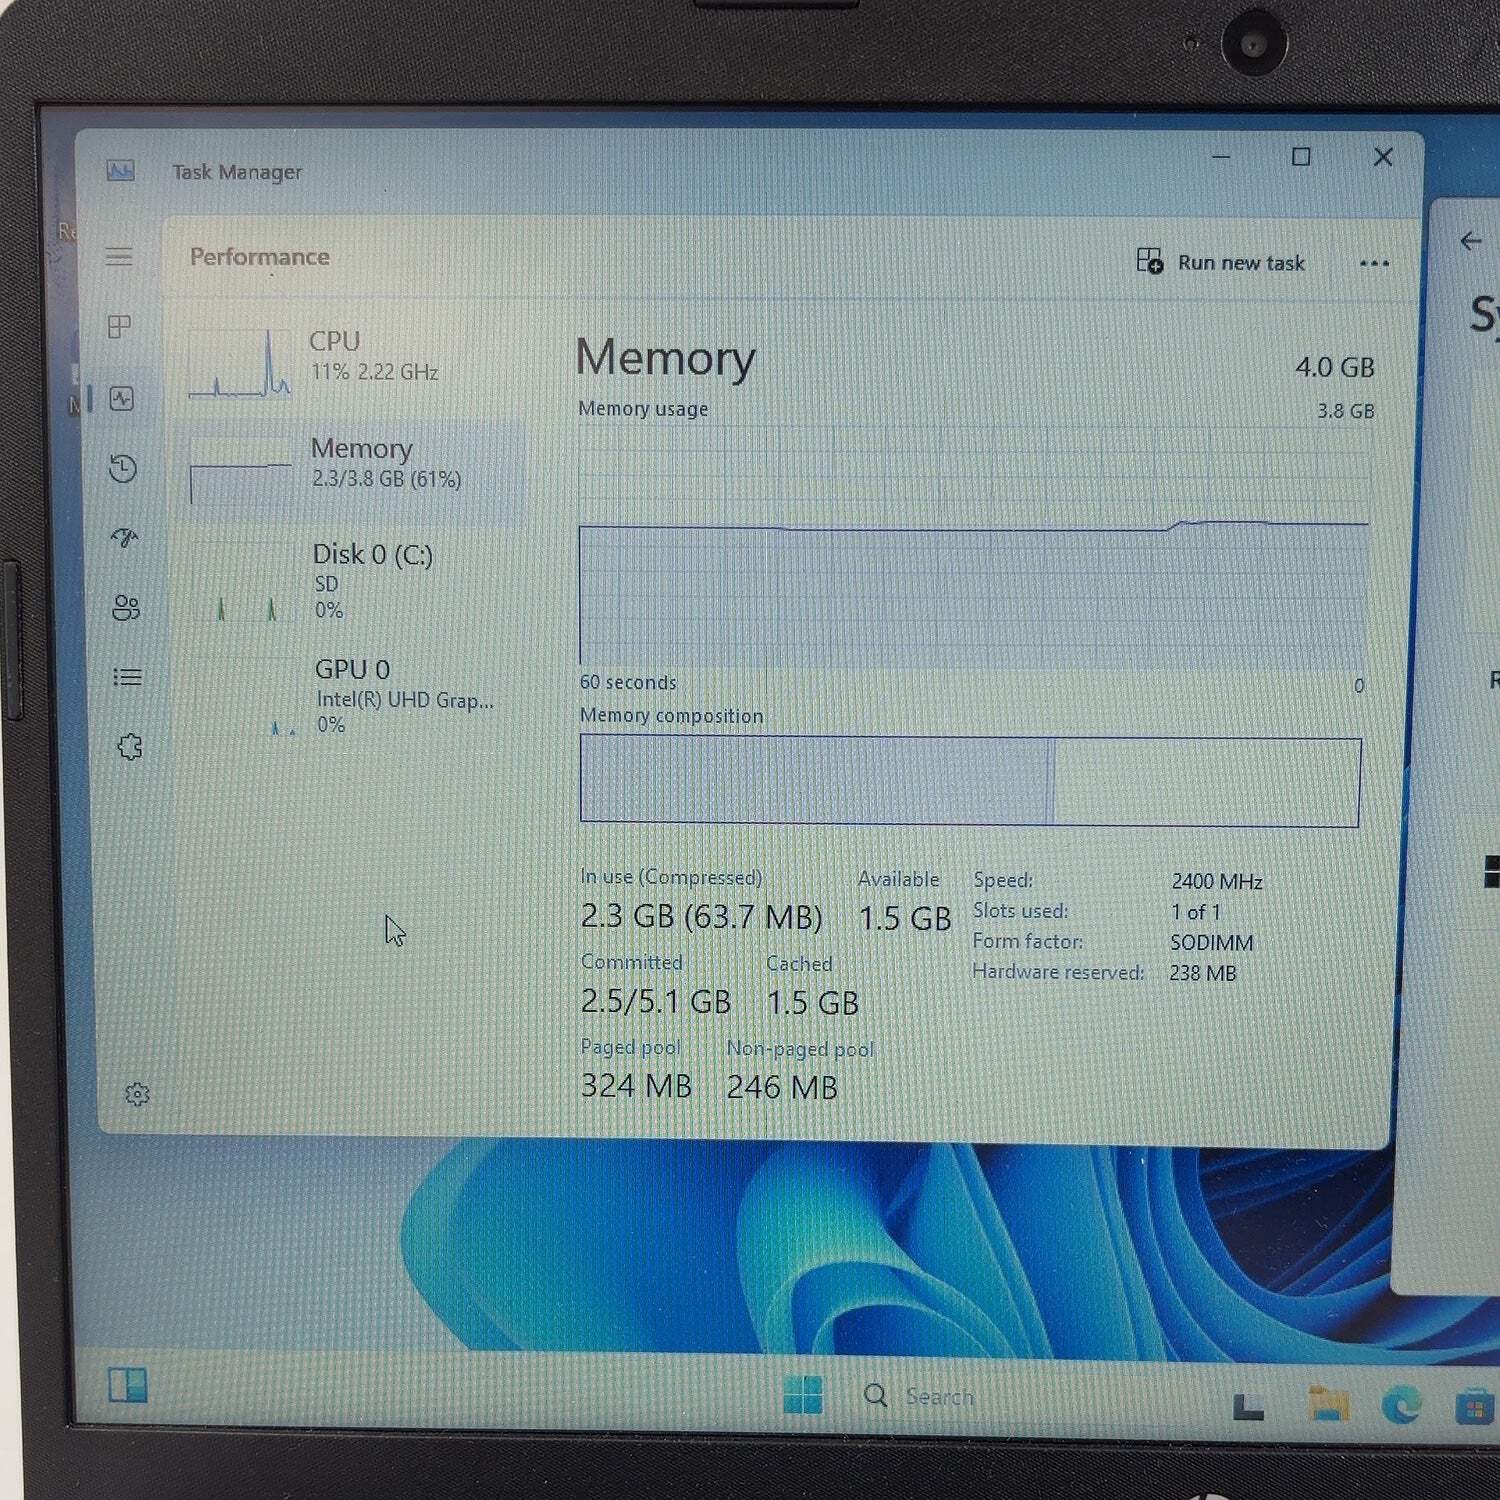This screenshot has height=1500, width=1500.
Task: Click the memory usage 60 seconds graph
Action: click(973, 547)
